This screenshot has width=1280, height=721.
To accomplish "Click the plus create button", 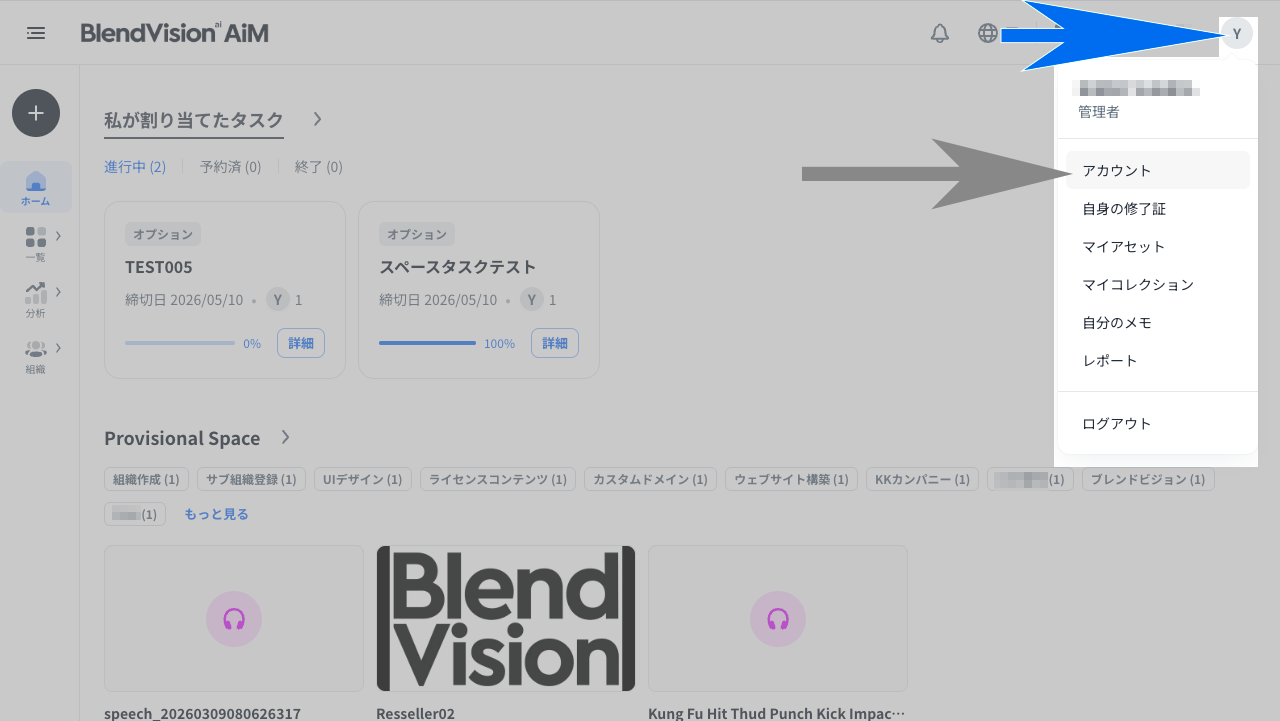I will pyautogui.click(x=36, y=113).
